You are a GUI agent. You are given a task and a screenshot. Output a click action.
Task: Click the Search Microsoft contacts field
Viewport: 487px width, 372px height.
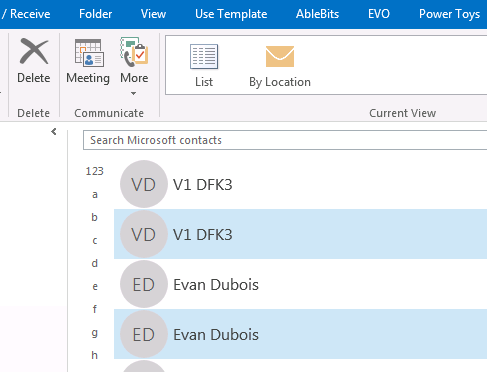pos(285,140)
